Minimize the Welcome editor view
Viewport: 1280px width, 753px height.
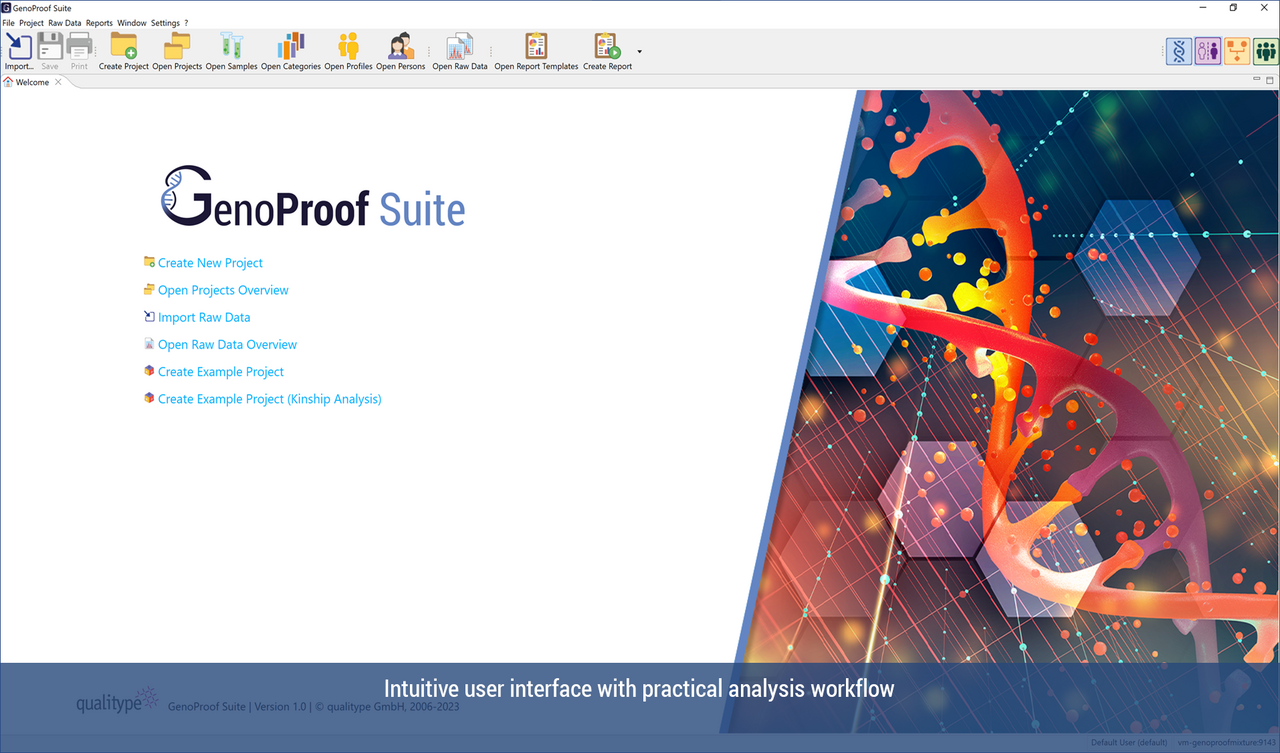1257,79
